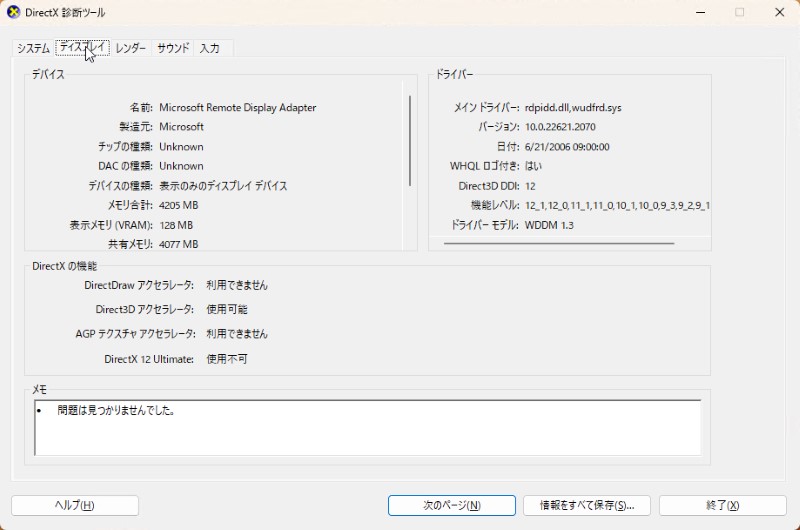
Task: Click device type 表示のみのディスプレイ デバイス
Action: (223, 186)
